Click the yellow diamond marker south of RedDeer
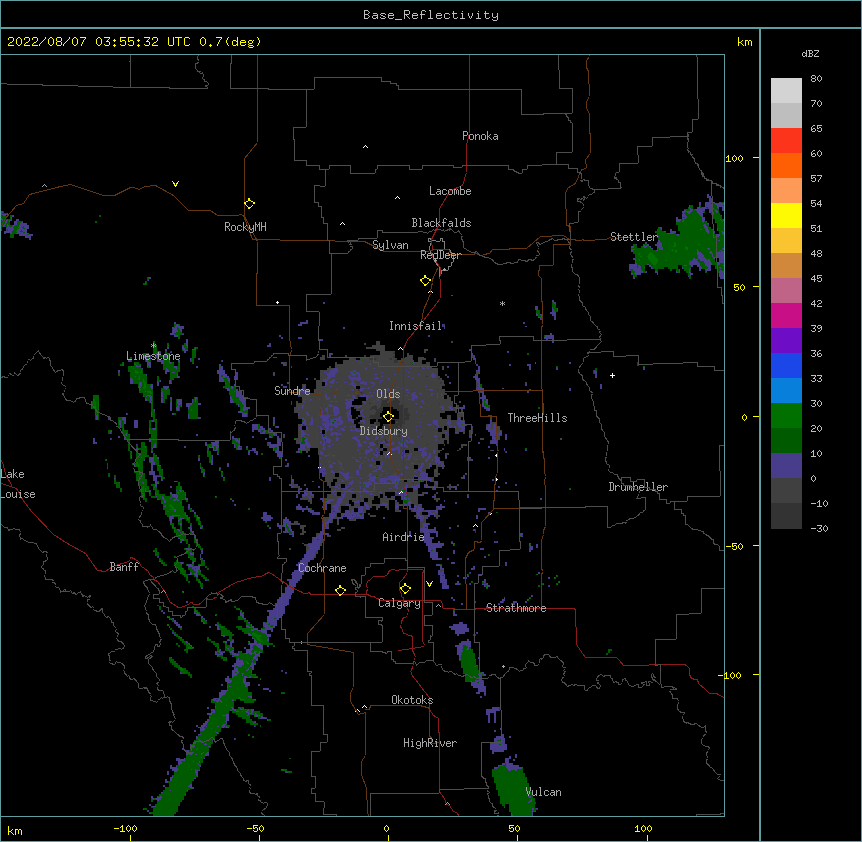This screenshot has width=862, height=842. point(425,281)
